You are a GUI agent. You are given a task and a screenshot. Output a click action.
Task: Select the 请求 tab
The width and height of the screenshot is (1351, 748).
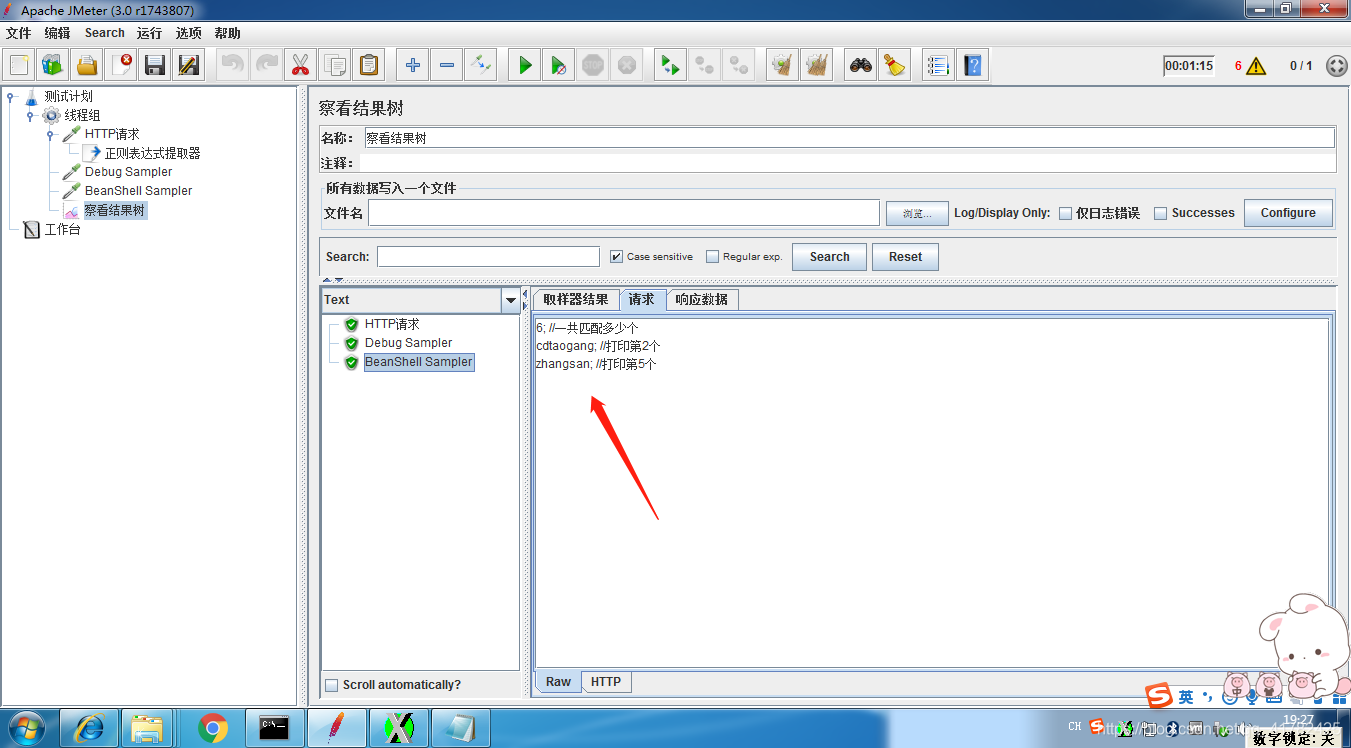pos(642,299)
